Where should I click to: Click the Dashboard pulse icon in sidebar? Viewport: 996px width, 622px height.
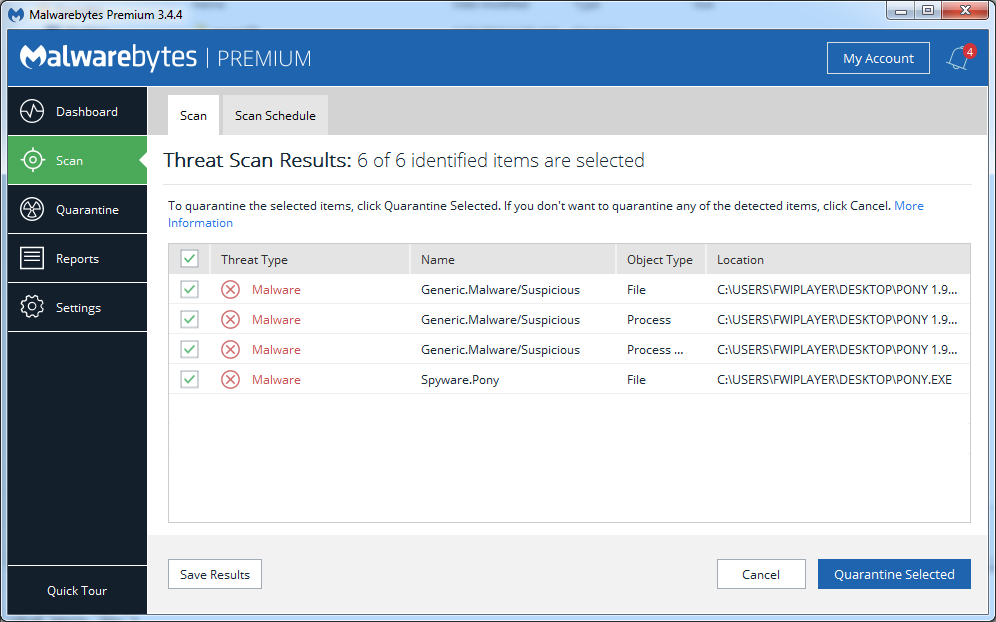(32, 111)
